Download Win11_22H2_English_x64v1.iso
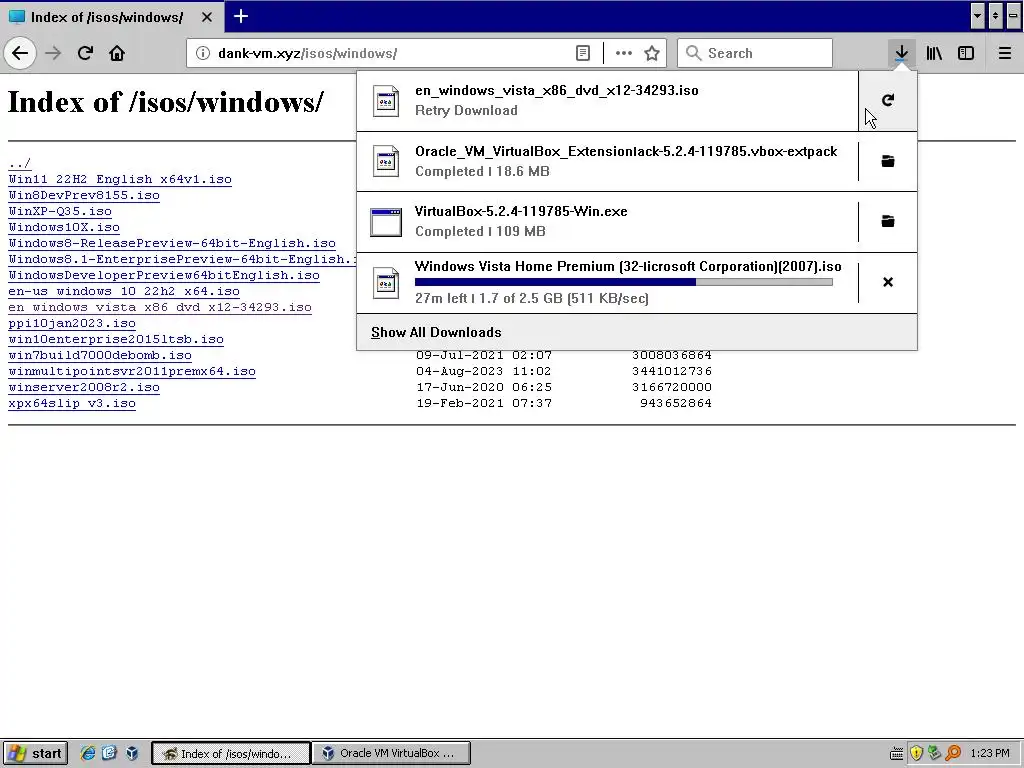Image resolution: width=1024 pixels, height=768 pixels. coord(120,179)
